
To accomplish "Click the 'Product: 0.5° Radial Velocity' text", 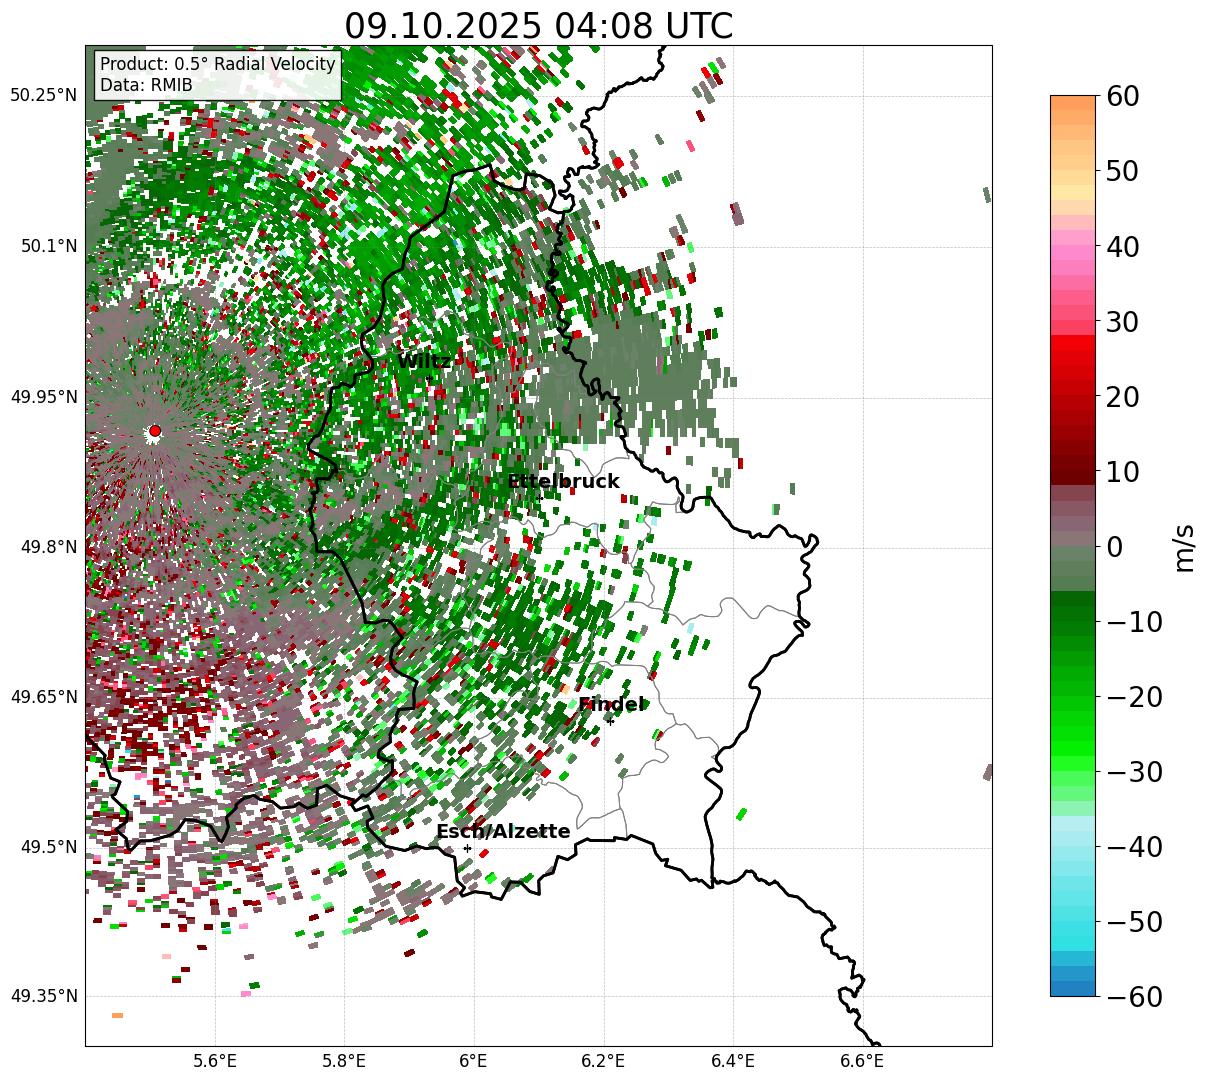I will (218, 64).
